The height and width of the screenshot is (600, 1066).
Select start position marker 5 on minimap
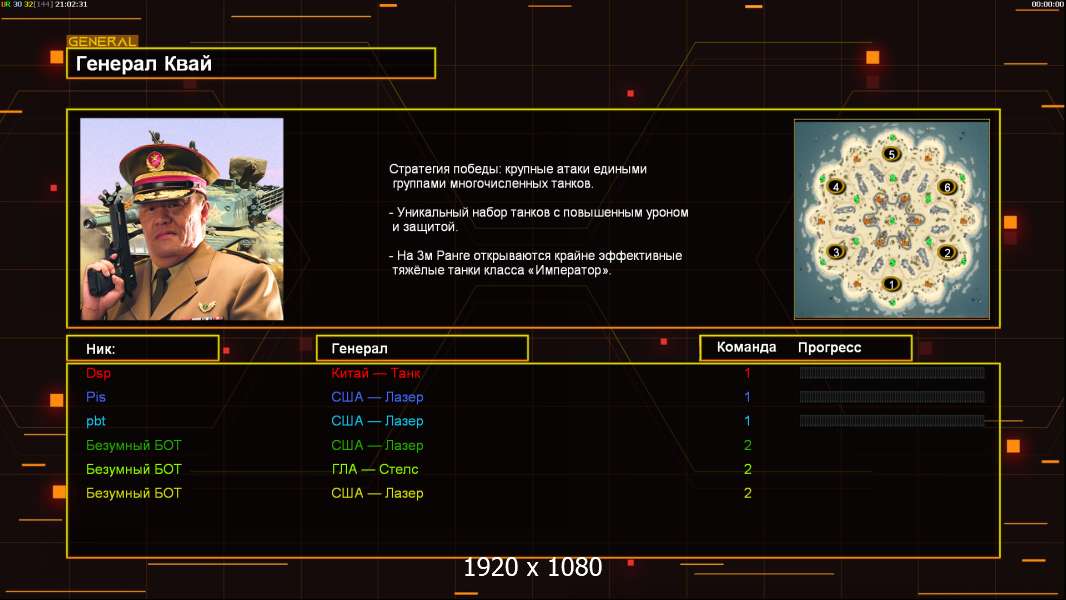point(891,154)
